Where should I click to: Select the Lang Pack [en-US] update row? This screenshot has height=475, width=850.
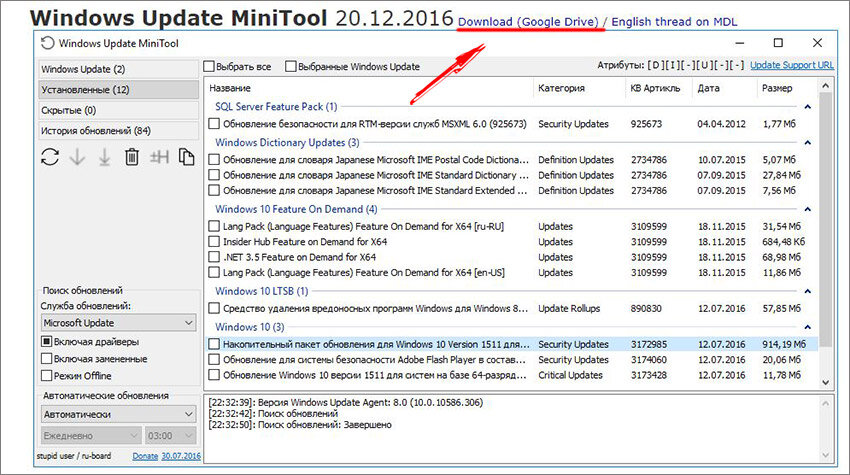511,272
